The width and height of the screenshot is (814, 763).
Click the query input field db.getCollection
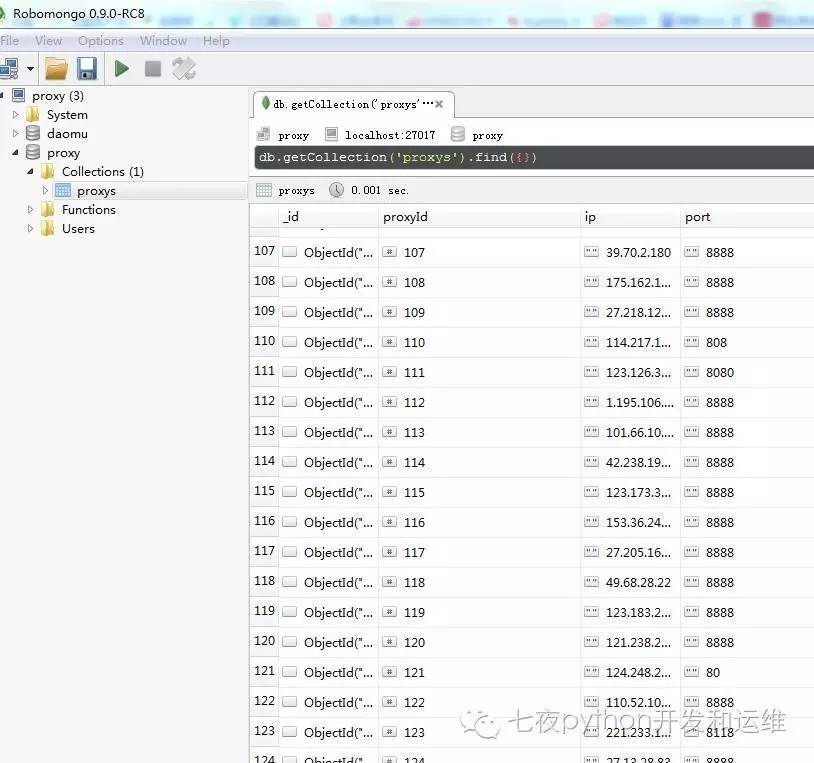534,157
